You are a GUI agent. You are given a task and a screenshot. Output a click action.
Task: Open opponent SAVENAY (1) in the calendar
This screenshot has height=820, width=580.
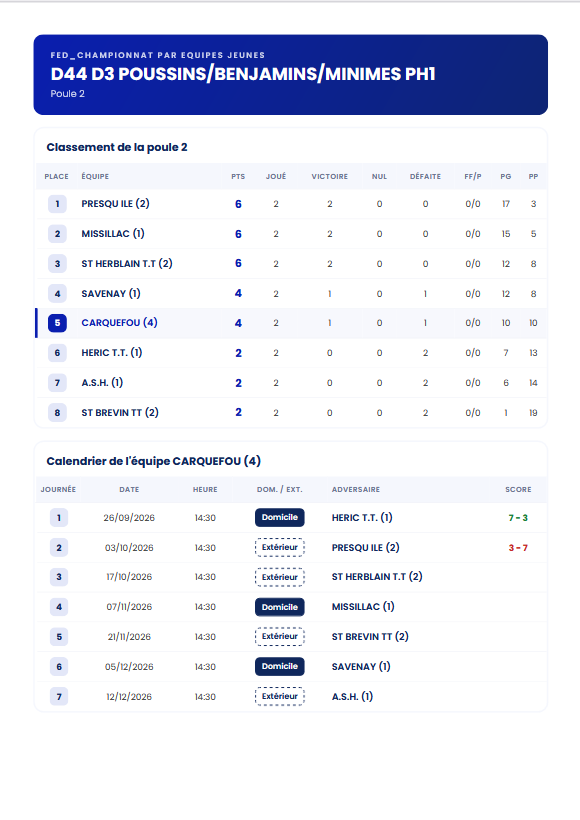coord(361,667)
